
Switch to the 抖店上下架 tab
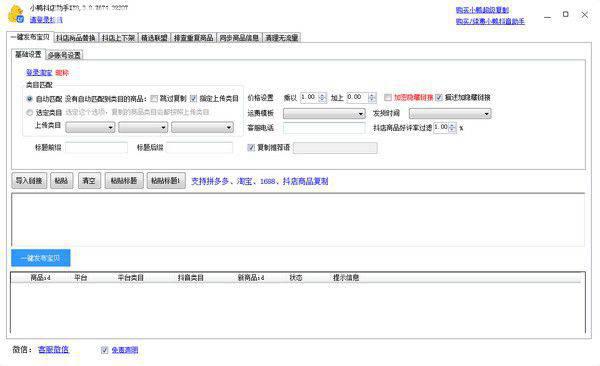(x=118, y=38)
